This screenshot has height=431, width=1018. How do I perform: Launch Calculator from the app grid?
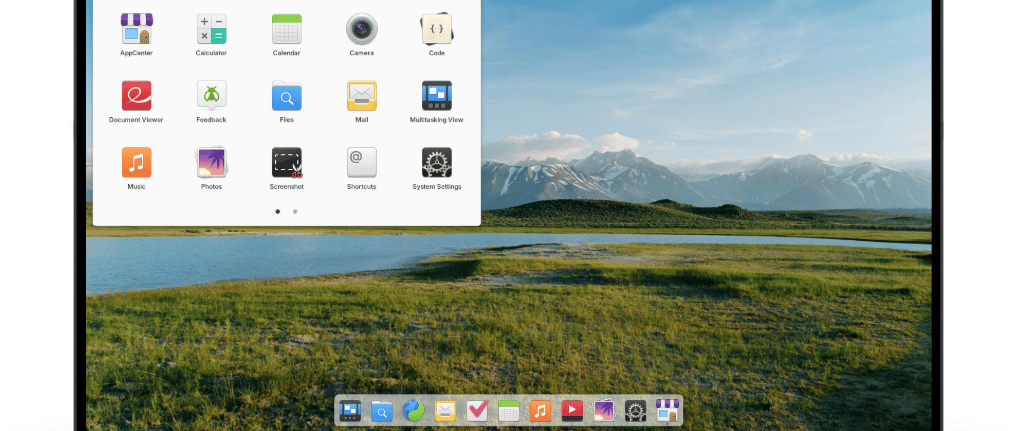[212, 29]
